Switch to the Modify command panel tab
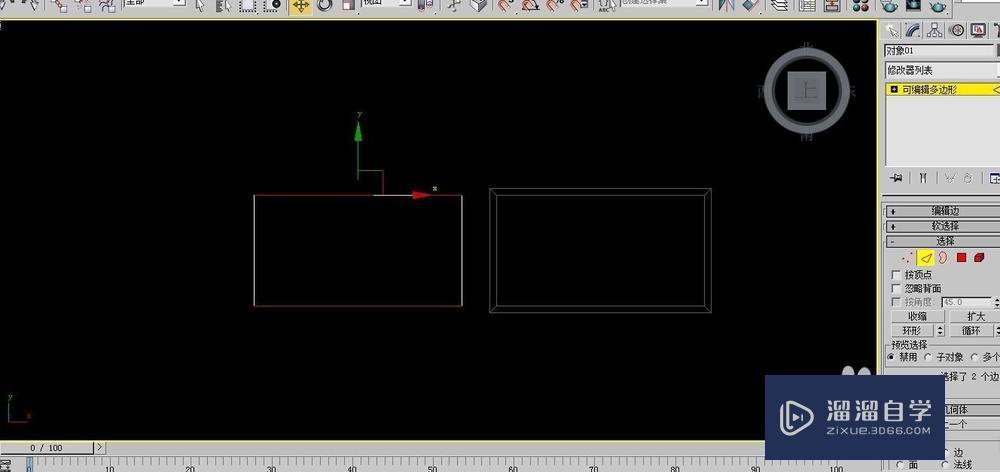1000x472 pixels. pos(913,30)
